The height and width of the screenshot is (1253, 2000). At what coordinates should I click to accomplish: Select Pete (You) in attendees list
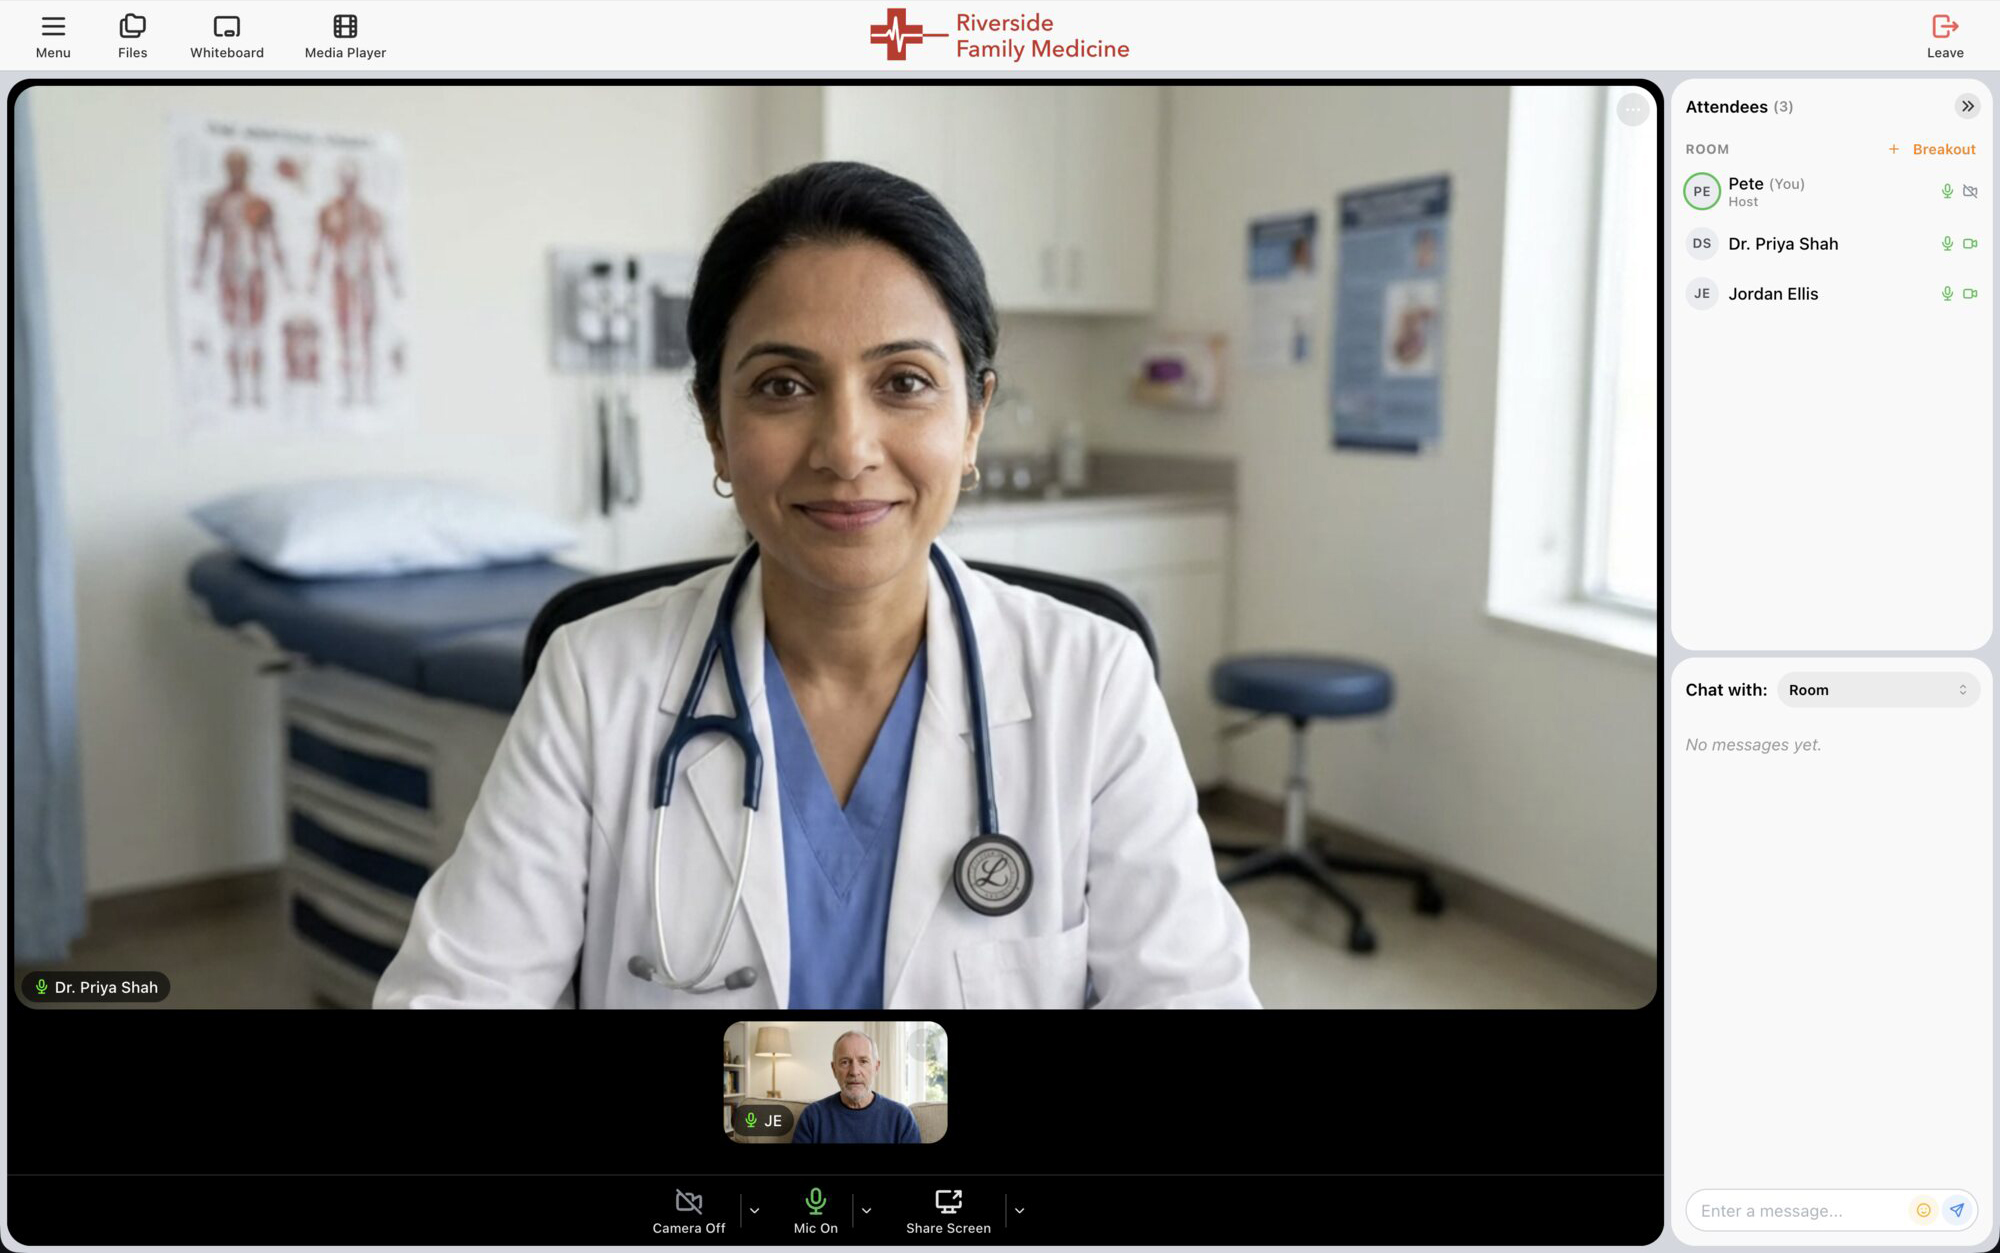(x=1831, y=191)
